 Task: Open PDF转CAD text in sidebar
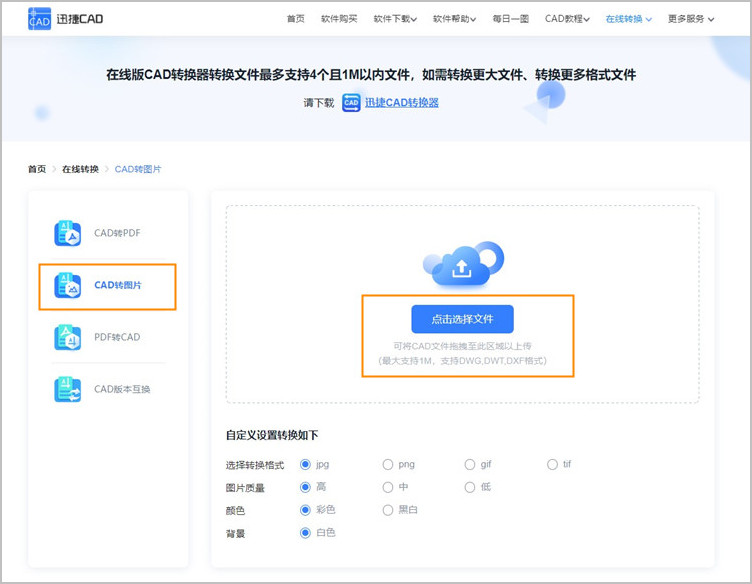coord(118,337)
